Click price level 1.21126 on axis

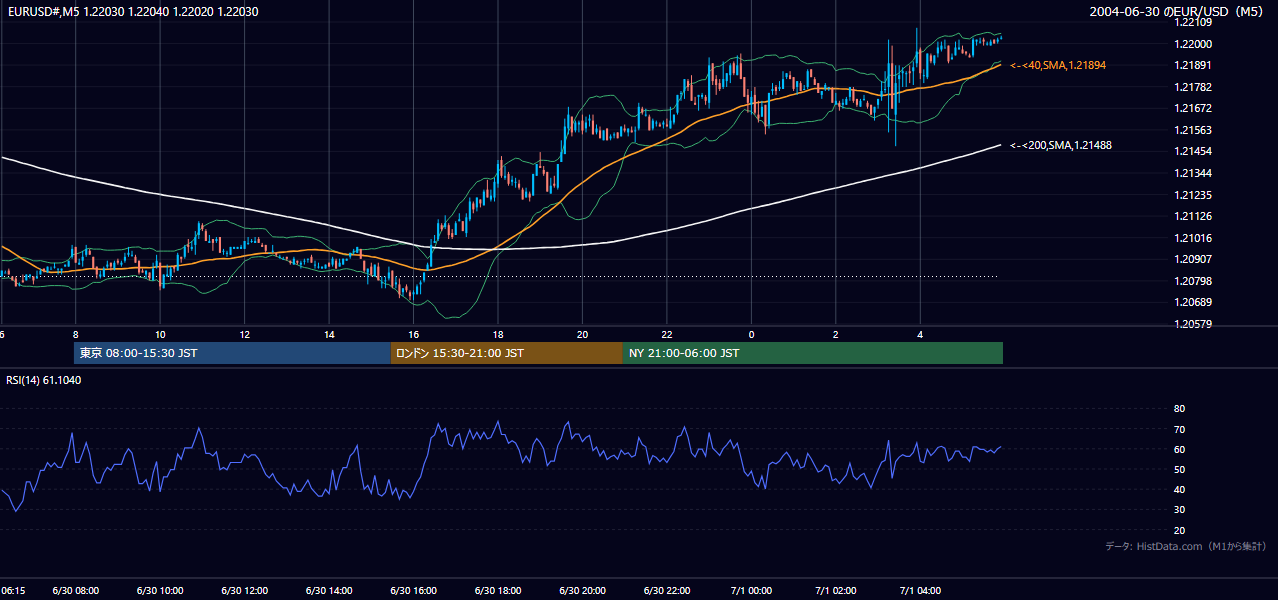[1193, 216]
